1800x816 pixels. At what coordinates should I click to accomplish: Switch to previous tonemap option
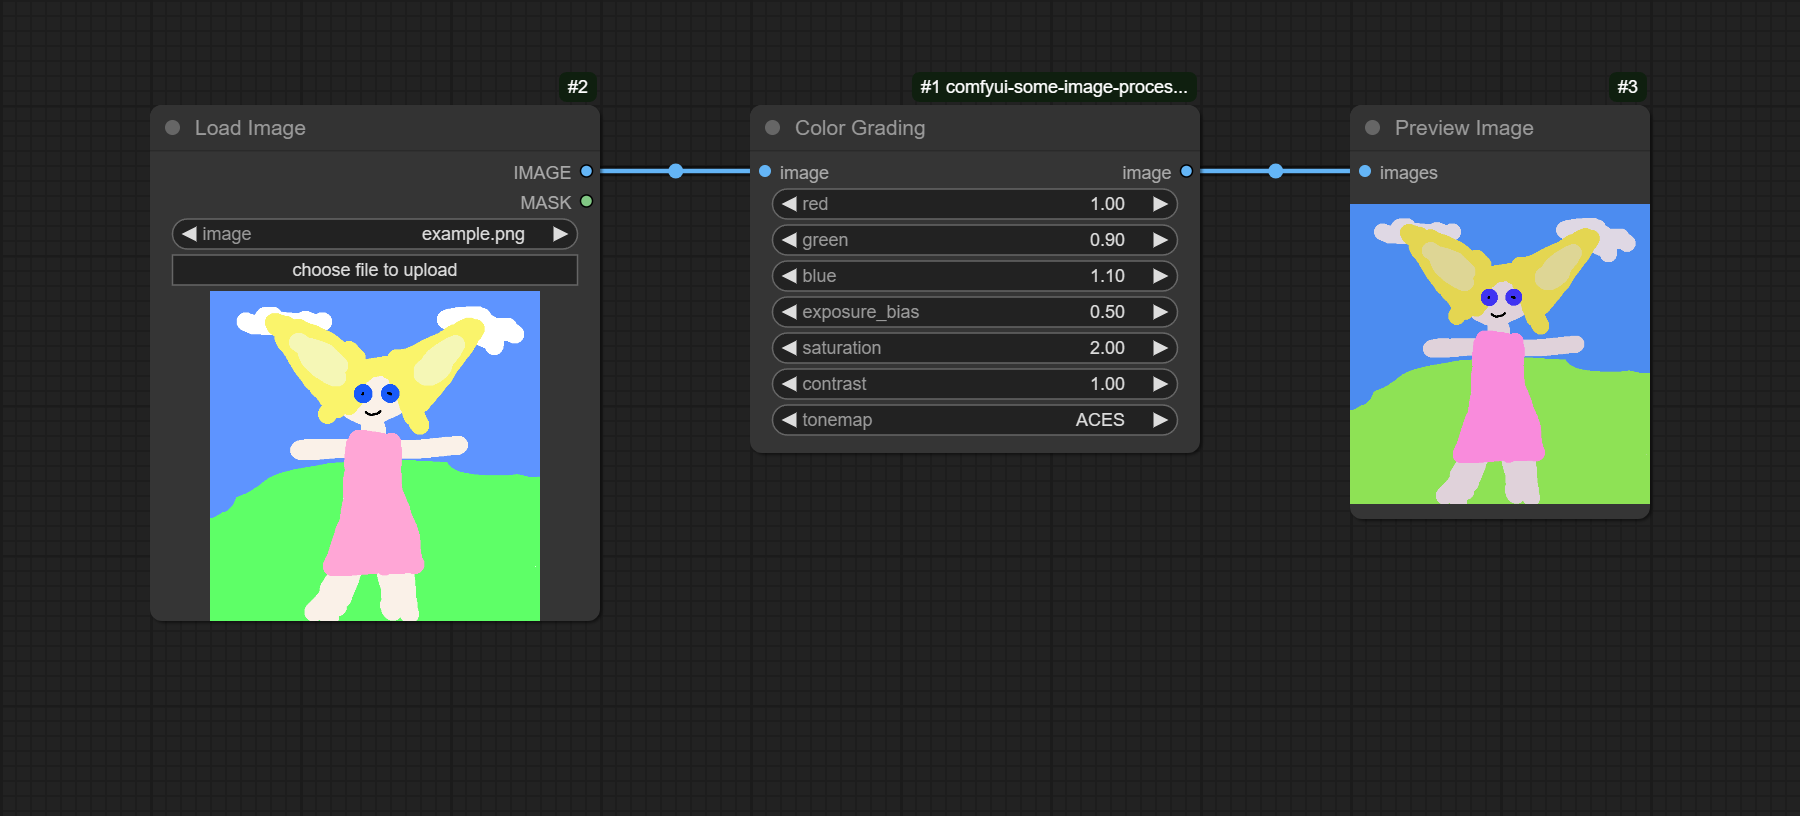pyautogui.click(x=789, y=420)
